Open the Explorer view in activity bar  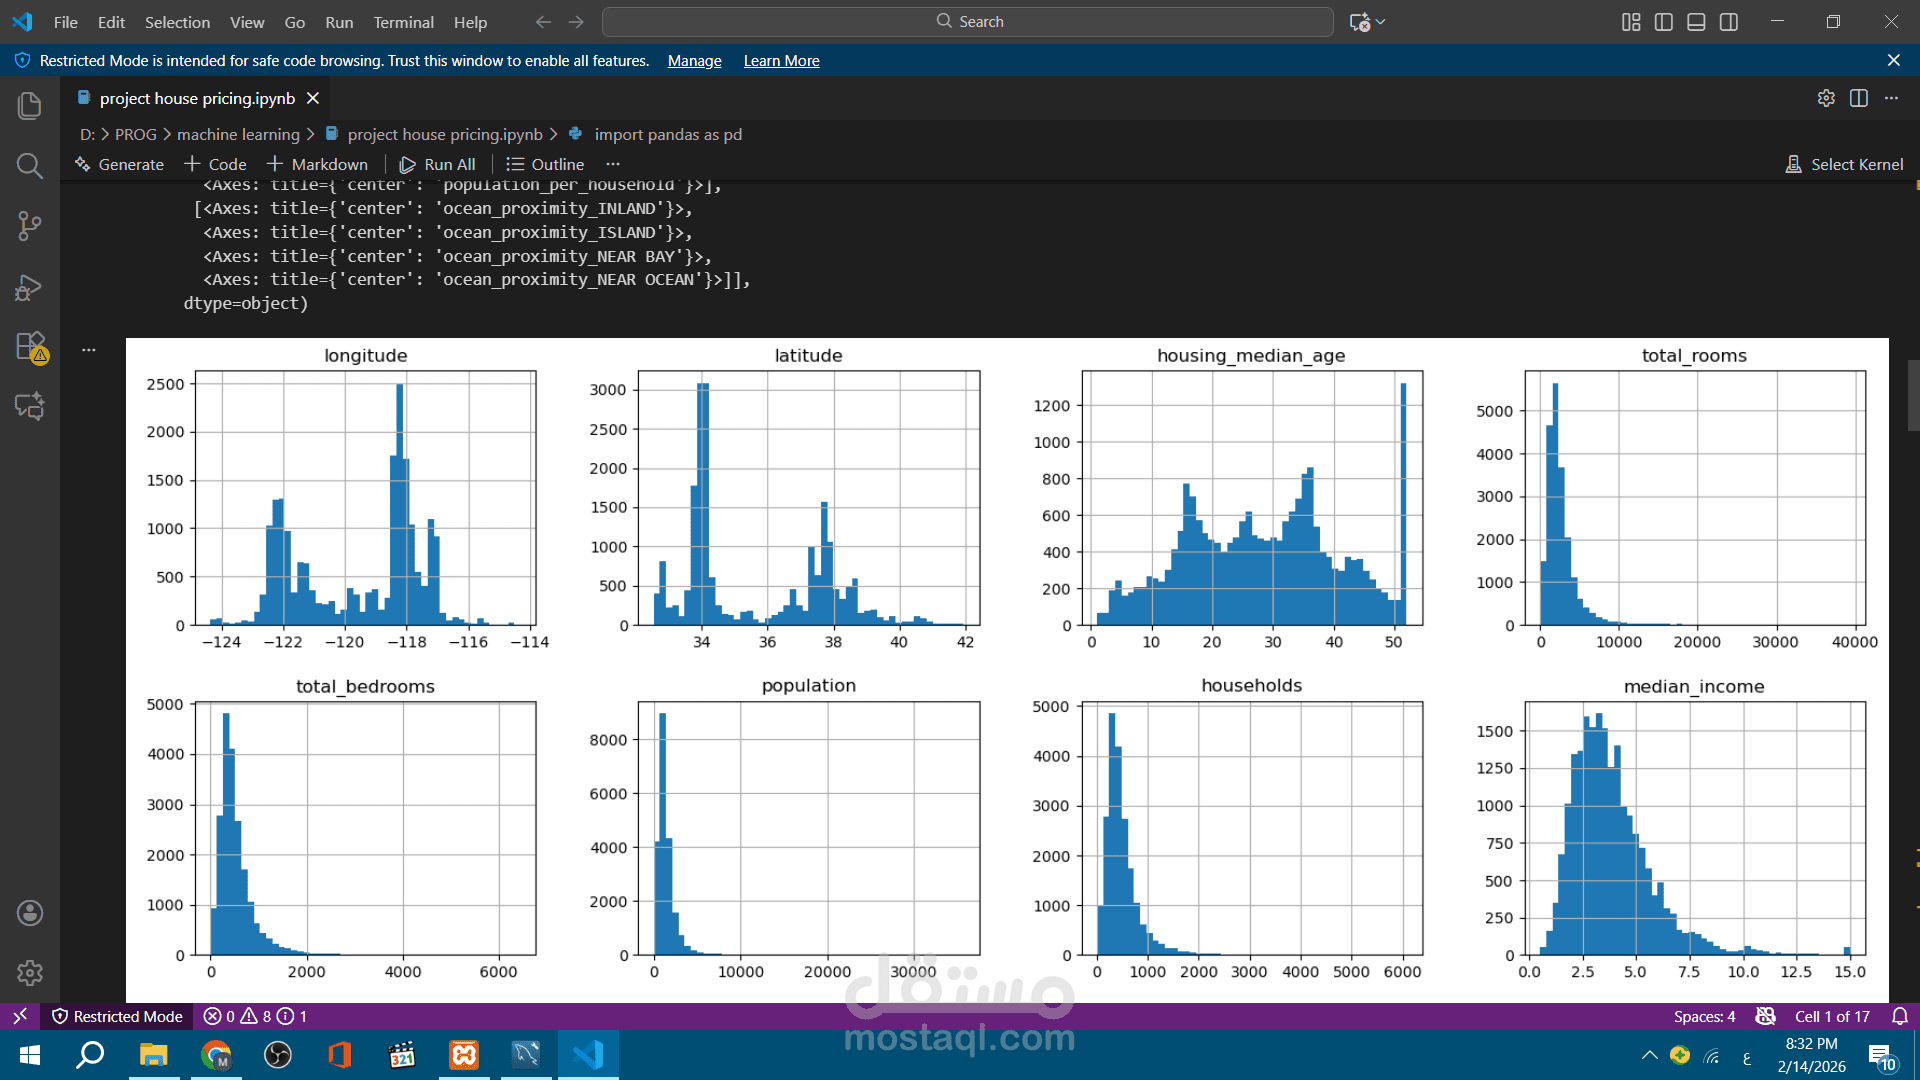pyautogui.click(x=29, y=105)
